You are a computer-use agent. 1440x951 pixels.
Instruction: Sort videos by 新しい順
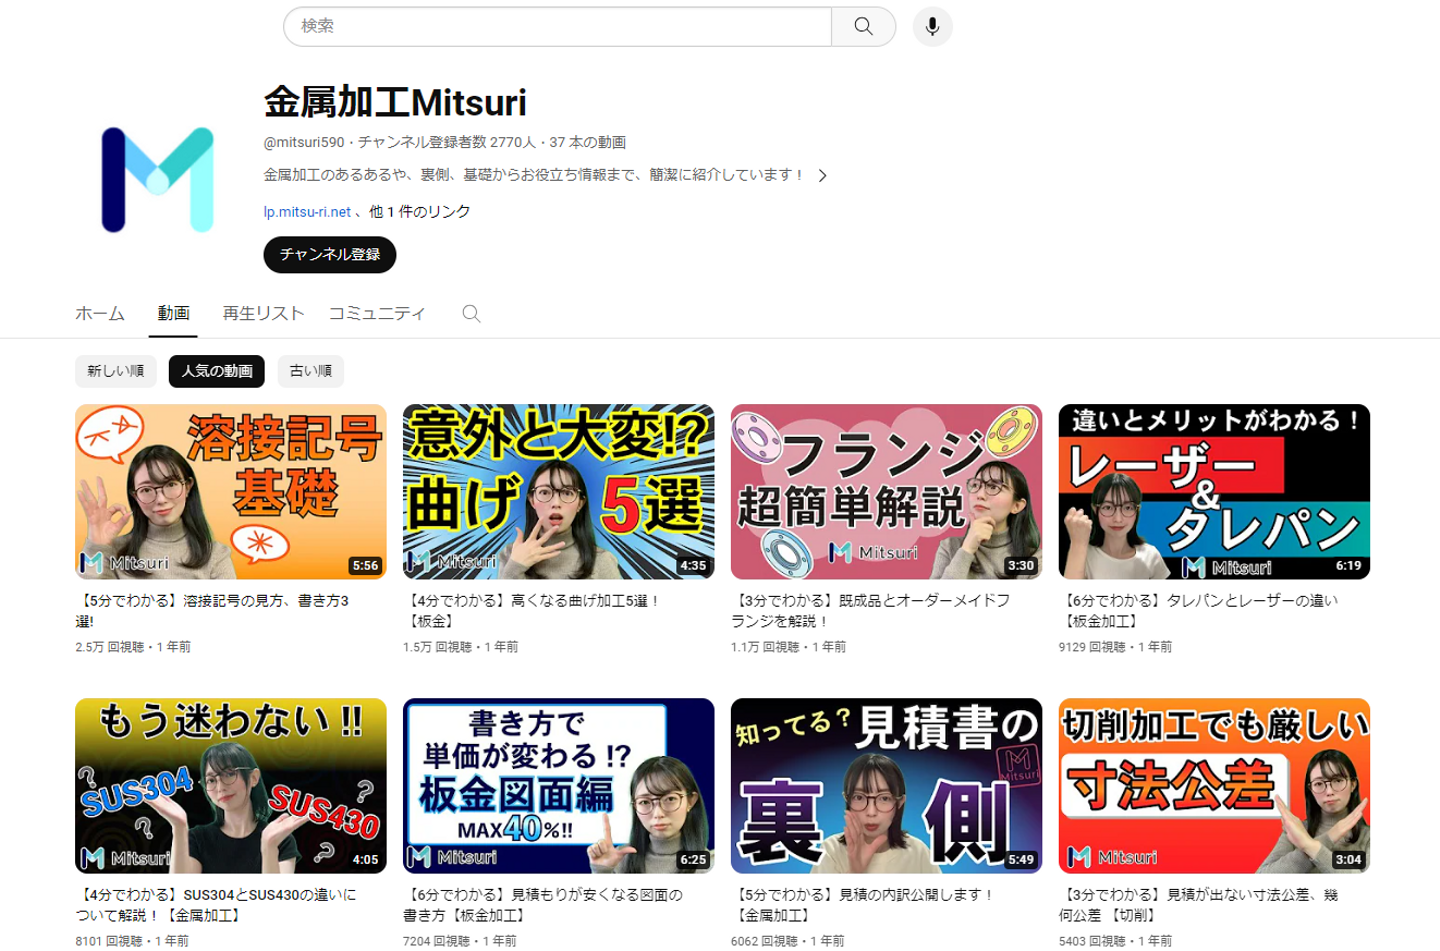coord(115,371)
